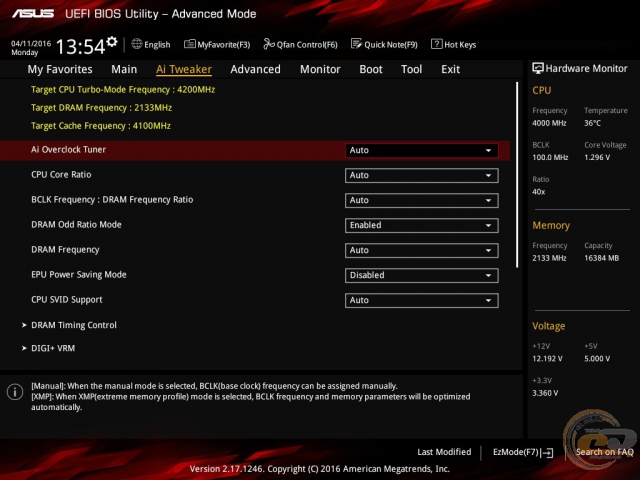Click the settings list vertical scrollbar
The height and width of the screenshot is (480, 640).
[517, 175]
